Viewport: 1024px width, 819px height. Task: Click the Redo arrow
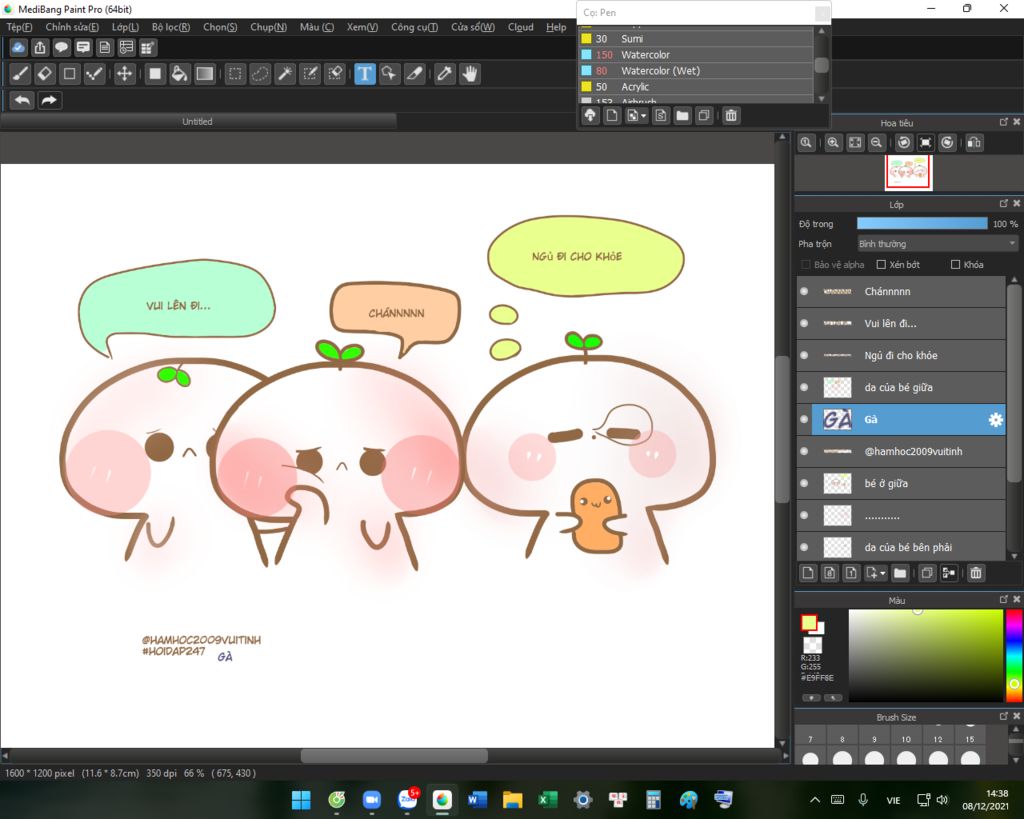[x=49, y=100]
